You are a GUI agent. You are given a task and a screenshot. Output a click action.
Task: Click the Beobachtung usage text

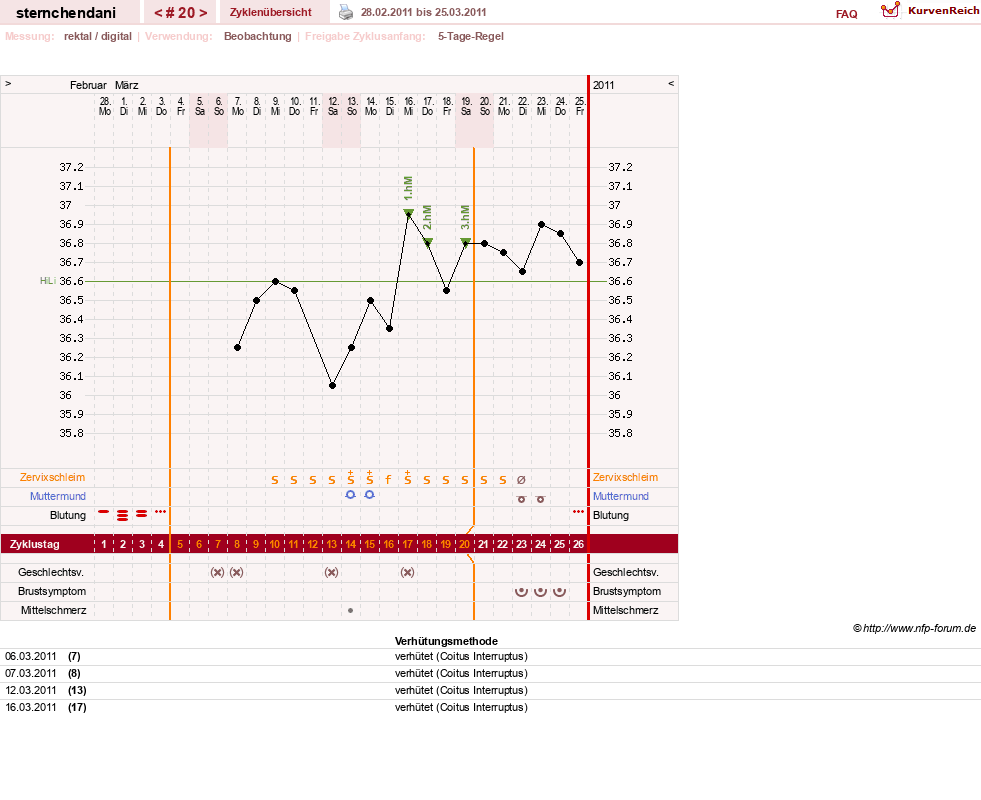tap(258, 36)
